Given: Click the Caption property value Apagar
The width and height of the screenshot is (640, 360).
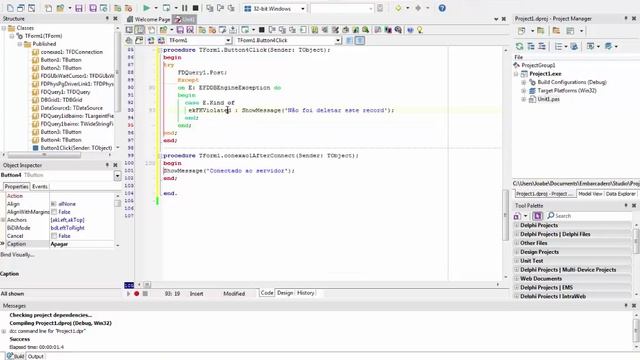Looking at the screenshot, I should [82, 244].
